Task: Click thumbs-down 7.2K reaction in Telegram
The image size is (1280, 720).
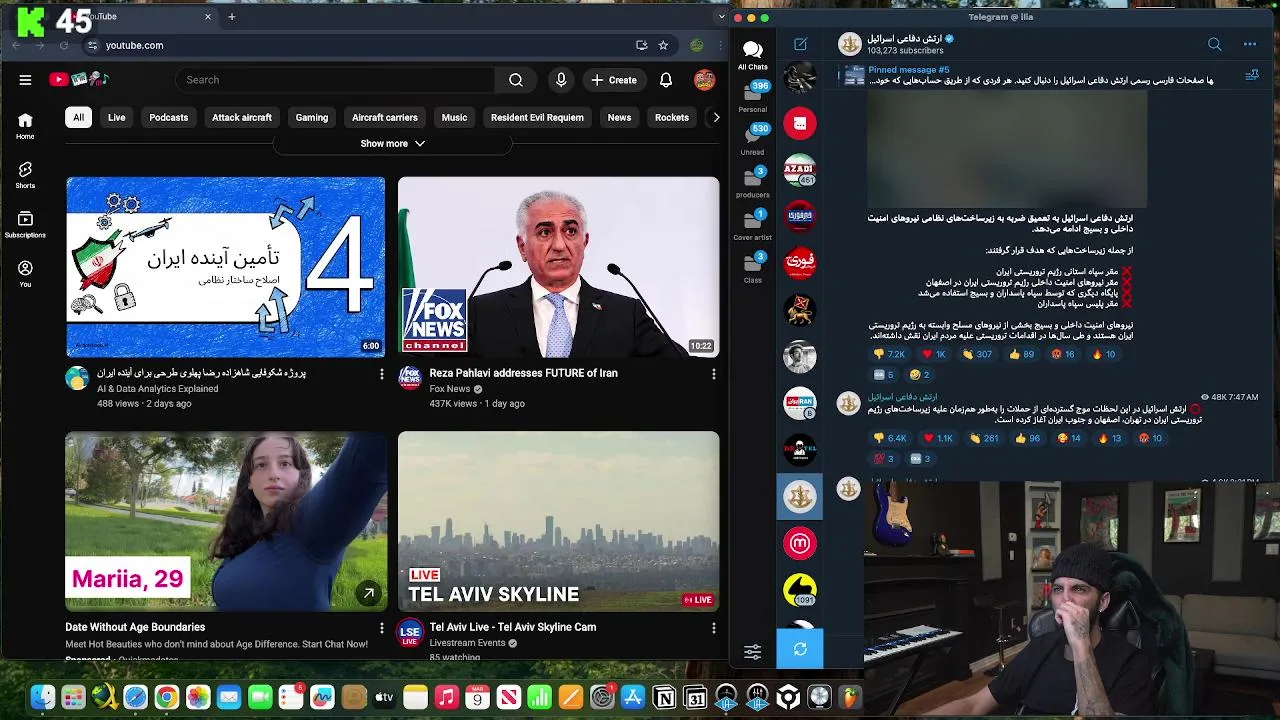Action: pos(888,354)
